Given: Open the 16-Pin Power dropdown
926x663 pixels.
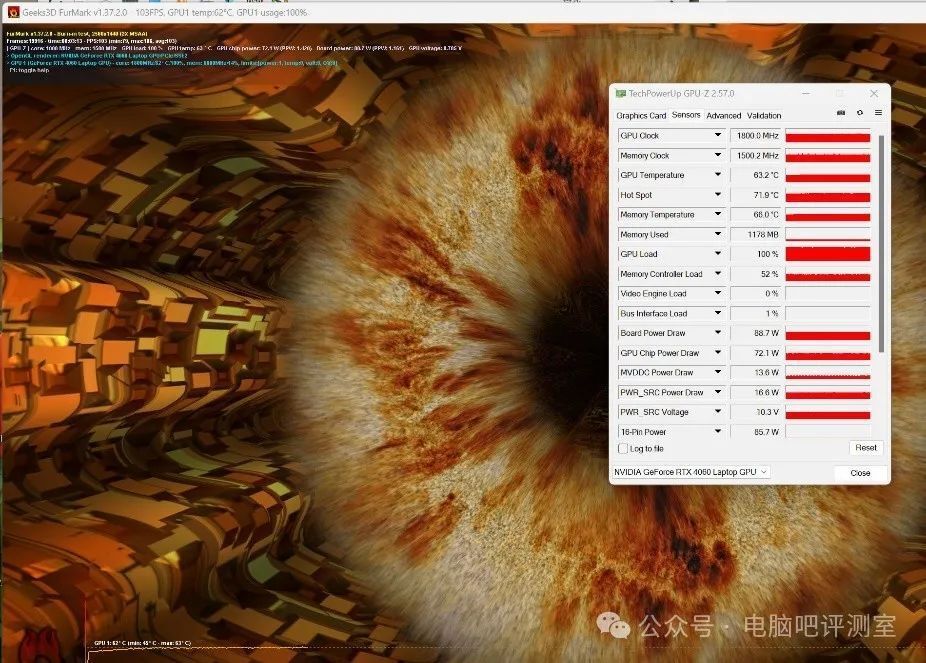Looking at the screenshot, I should click(718, 432).
